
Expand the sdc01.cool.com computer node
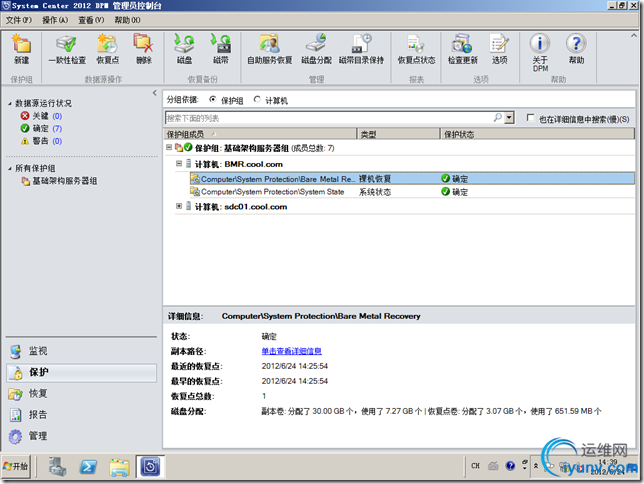(x=179, y=206)
